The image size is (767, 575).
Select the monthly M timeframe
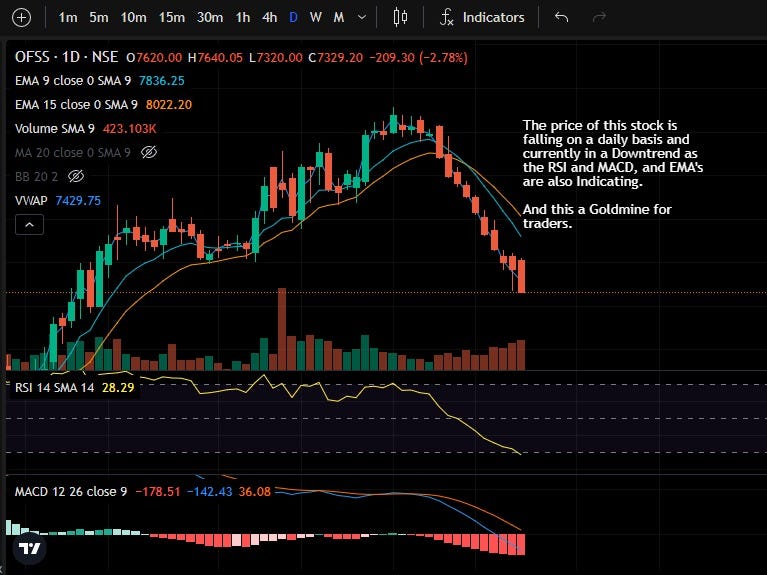[338, 18]
